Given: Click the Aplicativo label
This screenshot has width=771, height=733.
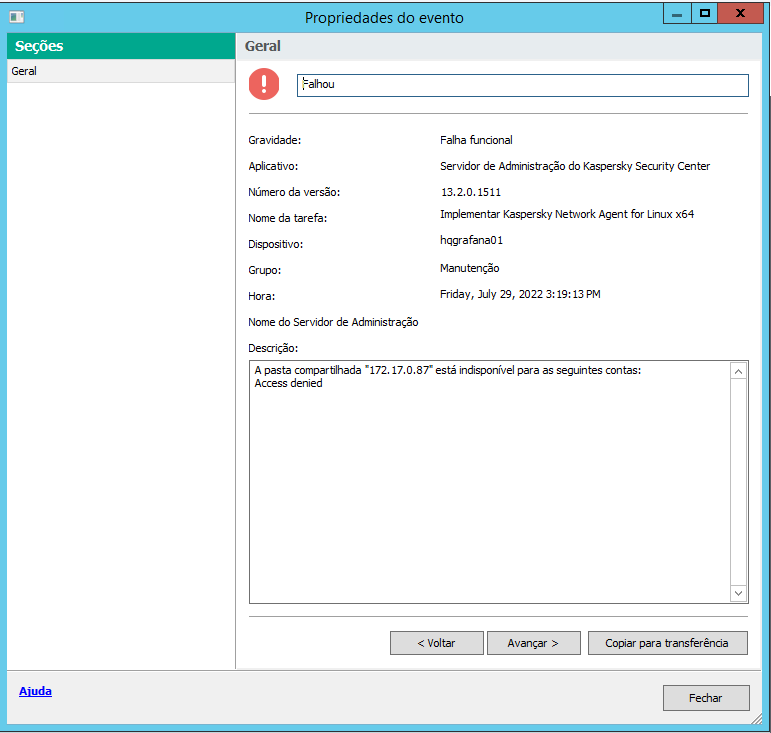Looking at the screenshot, I should click(273, 167).
